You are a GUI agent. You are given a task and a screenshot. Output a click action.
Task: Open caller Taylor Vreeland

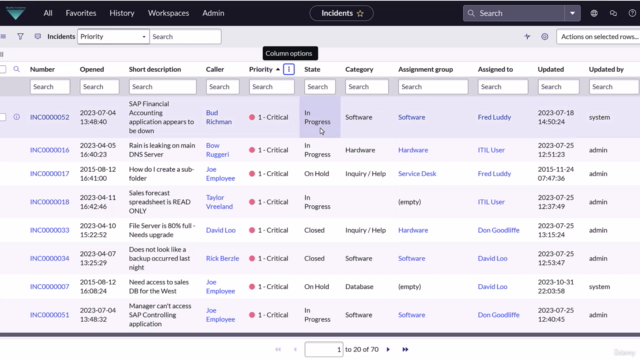(219, 202)
